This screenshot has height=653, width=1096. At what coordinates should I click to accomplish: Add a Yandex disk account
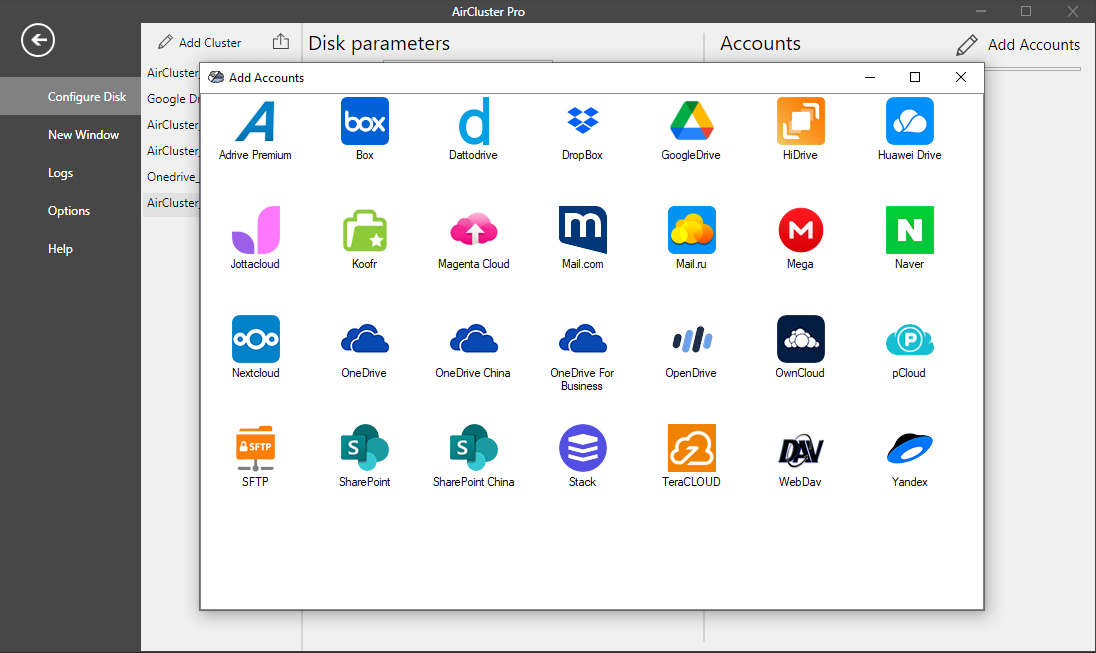[x=909, y=449]
